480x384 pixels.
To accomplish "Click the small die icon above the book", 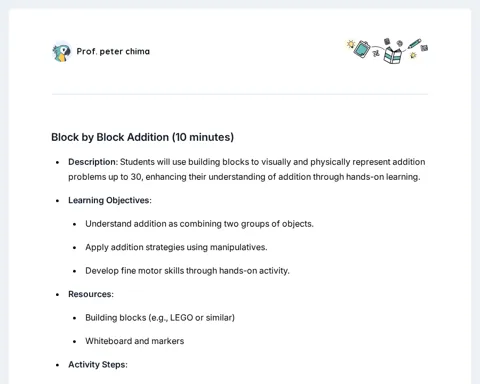I will point(387,41).
